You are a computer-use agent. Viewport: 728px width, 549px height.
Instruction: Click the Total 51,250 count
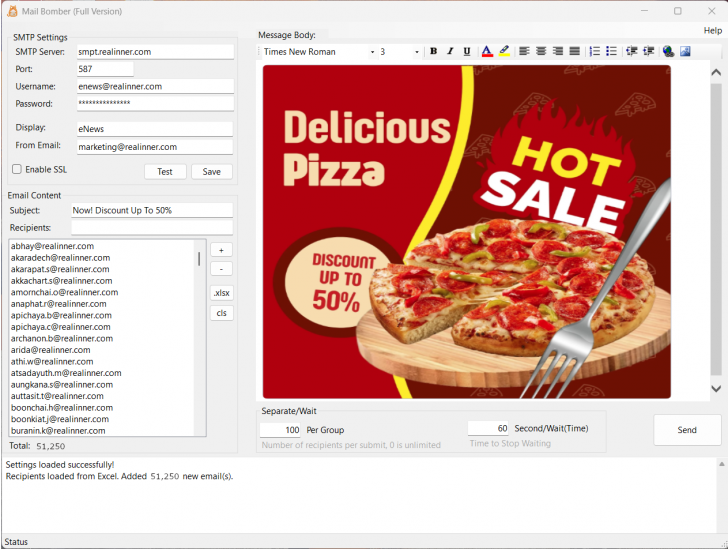pyautogui.click(x=51, y=446)
